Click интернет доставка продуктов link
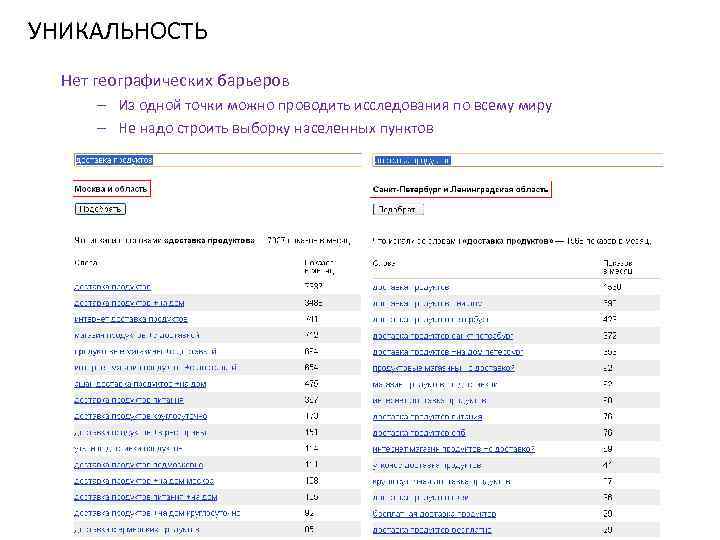This screenshot has height=540, width=720. [130, 318]
